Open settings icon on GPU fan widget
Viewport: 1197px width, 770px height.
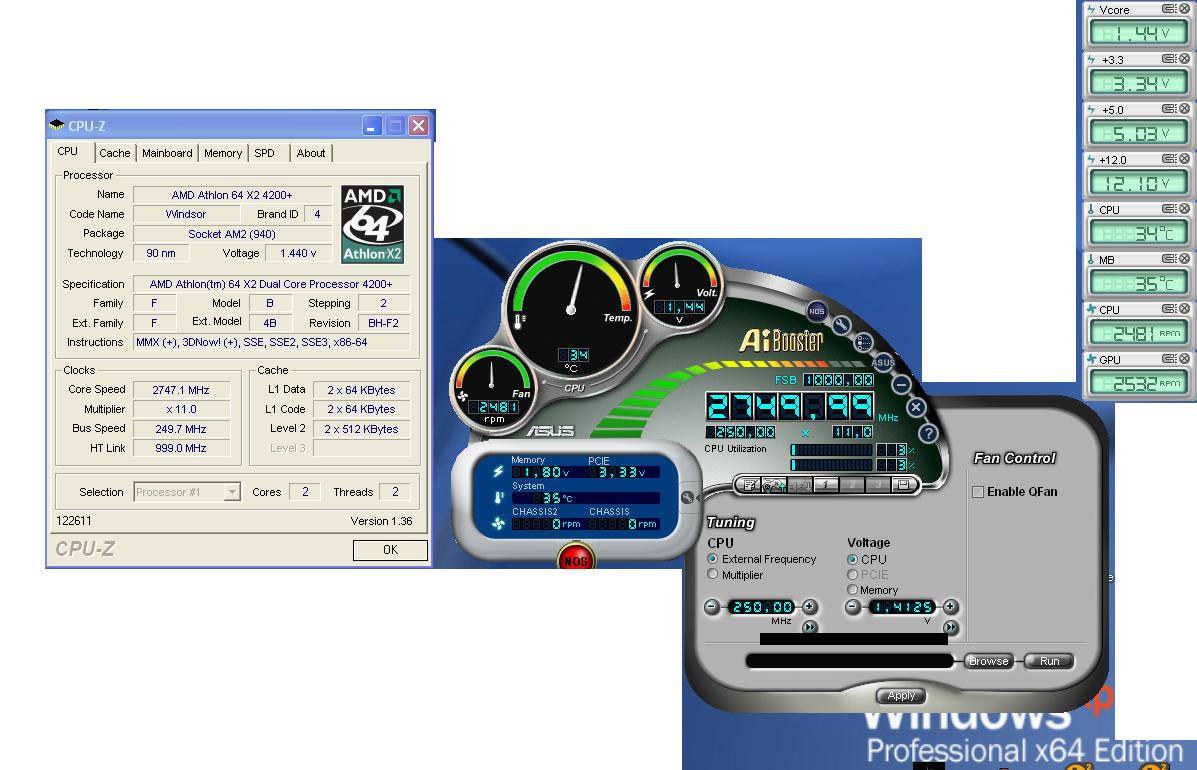point(1169,359)
